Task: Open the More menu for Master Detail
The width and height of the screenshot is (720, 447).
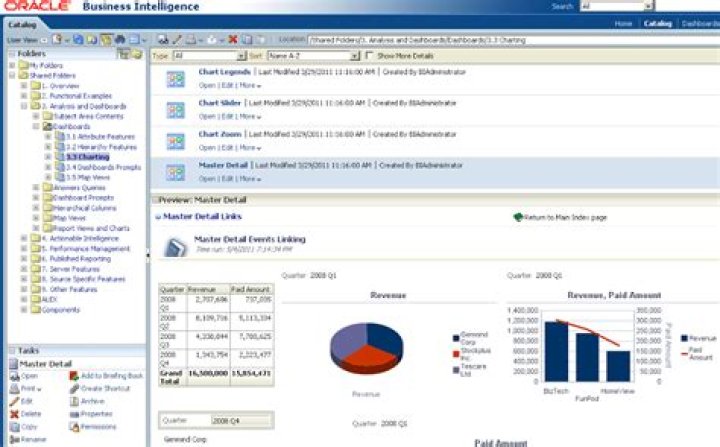Action: 250,179
